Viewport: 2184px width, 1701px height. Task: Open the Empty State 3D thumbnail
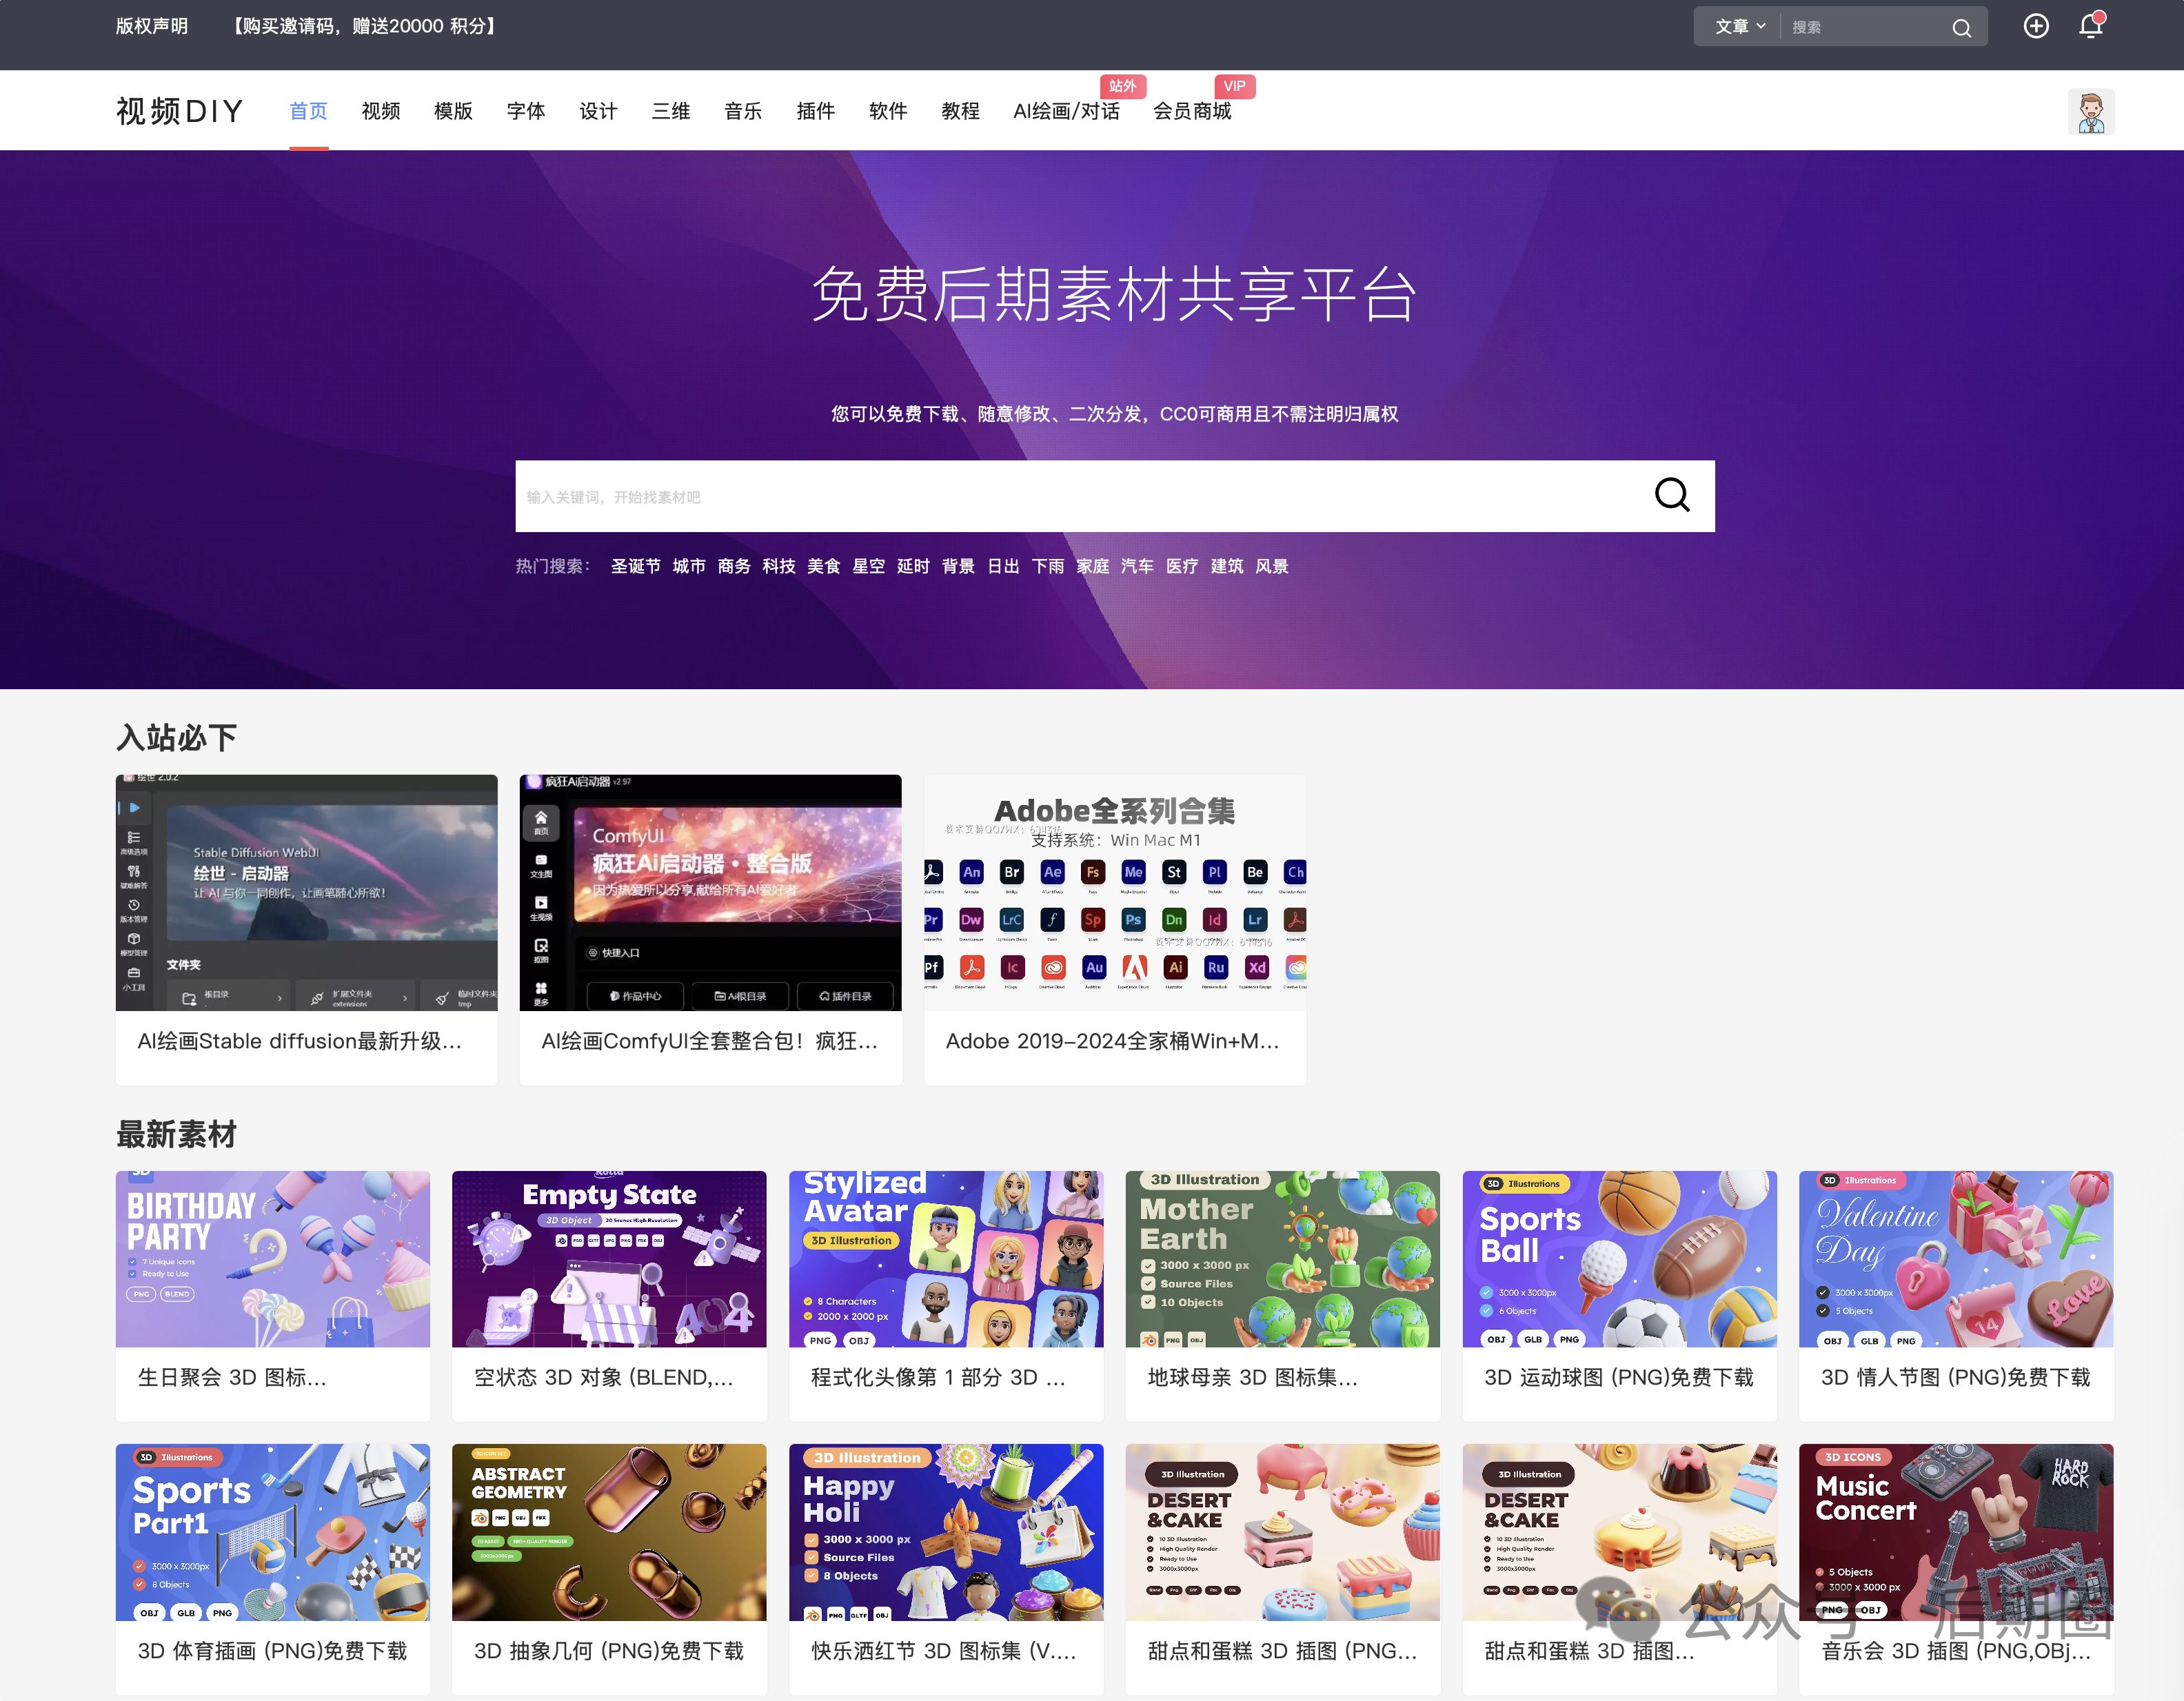(609, 1259)
